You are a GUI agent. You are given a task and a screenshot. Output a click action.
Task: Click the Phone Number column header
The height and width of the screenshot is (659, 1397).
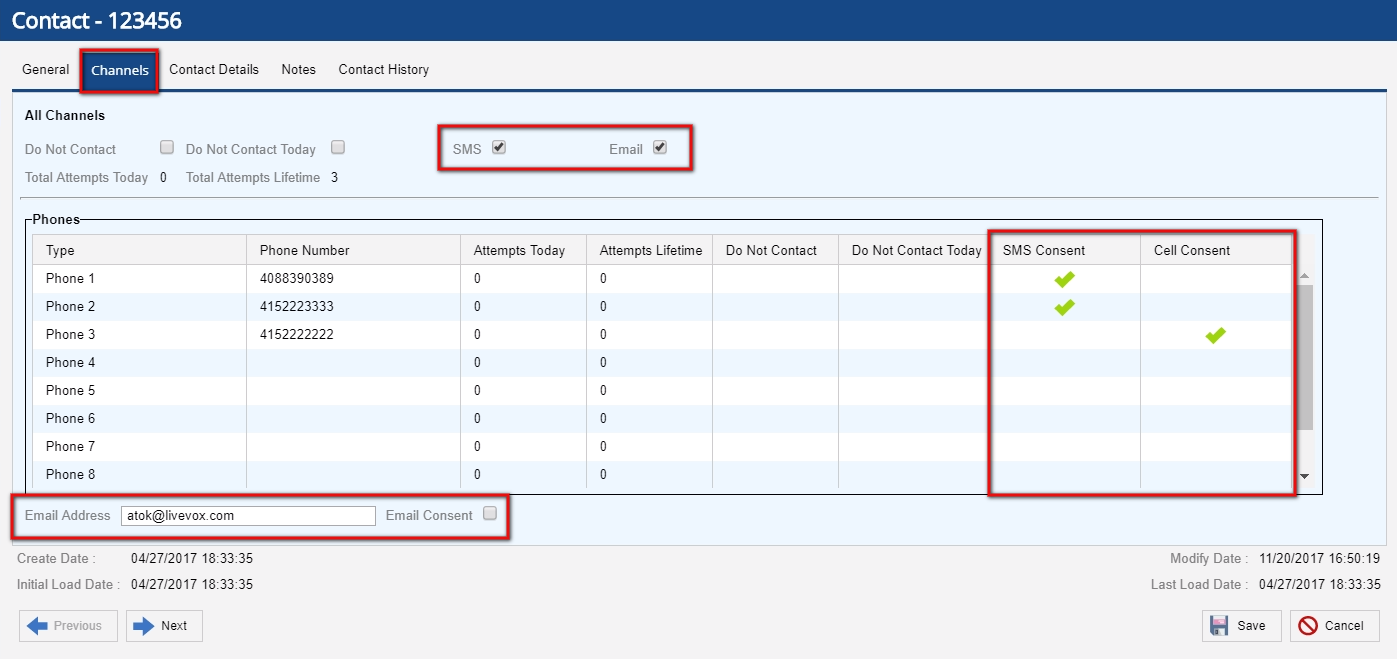(x=353, y=250)
